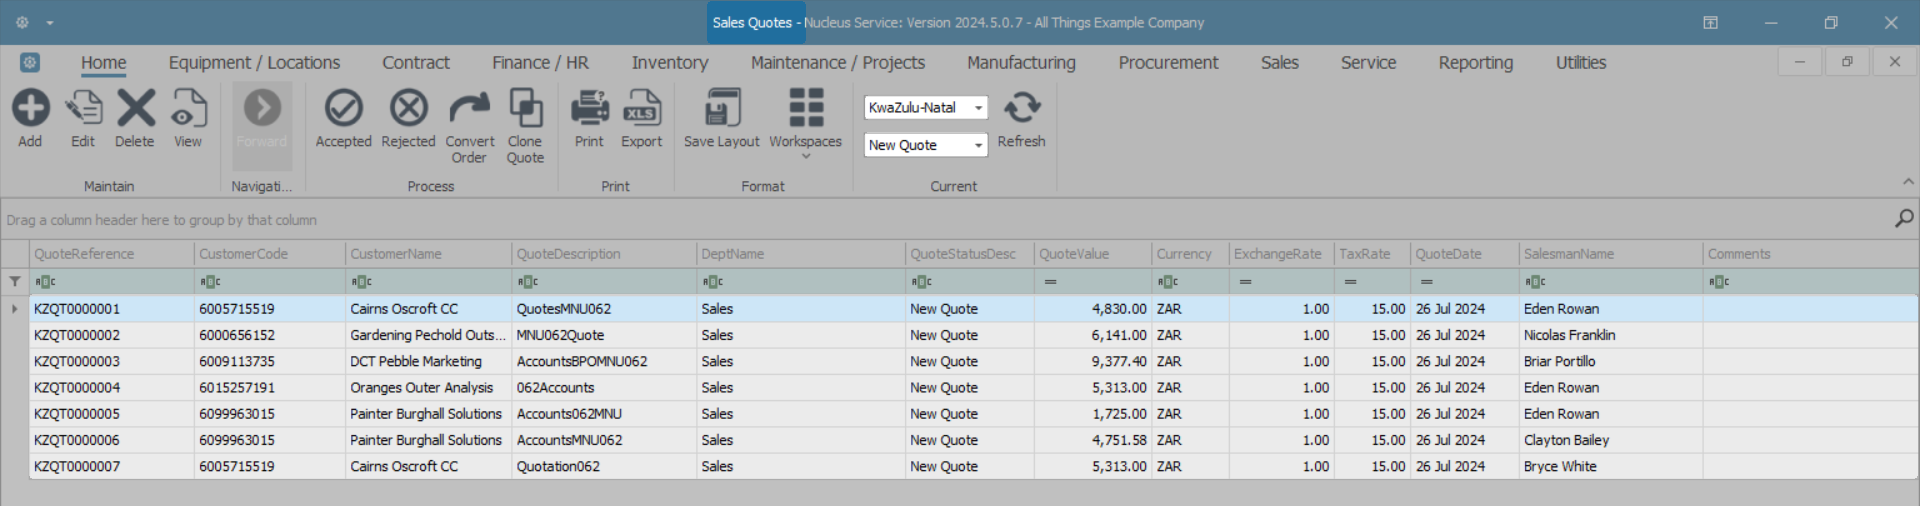Click the Edit icon in ribbon
This screenshot has width=1920, height=506.
click(x=83, y=109)
